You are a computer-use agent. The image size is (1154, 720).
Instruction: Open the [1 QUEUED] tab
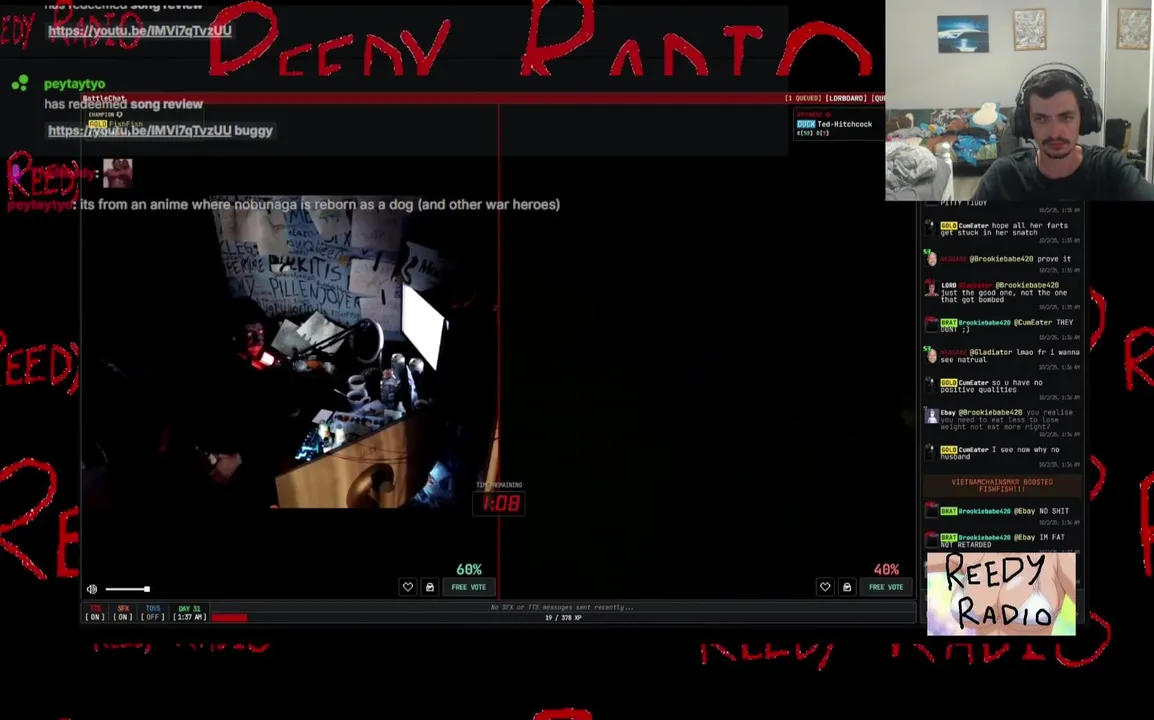(803, 98)
